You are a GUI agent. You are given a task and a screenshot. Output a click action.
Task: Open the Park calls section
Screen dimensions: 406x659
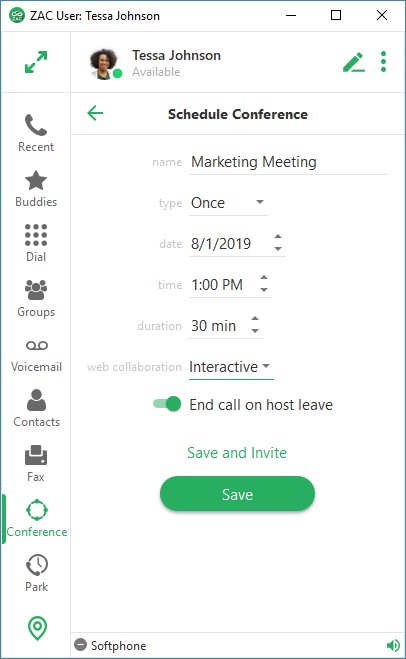point(37,573)
